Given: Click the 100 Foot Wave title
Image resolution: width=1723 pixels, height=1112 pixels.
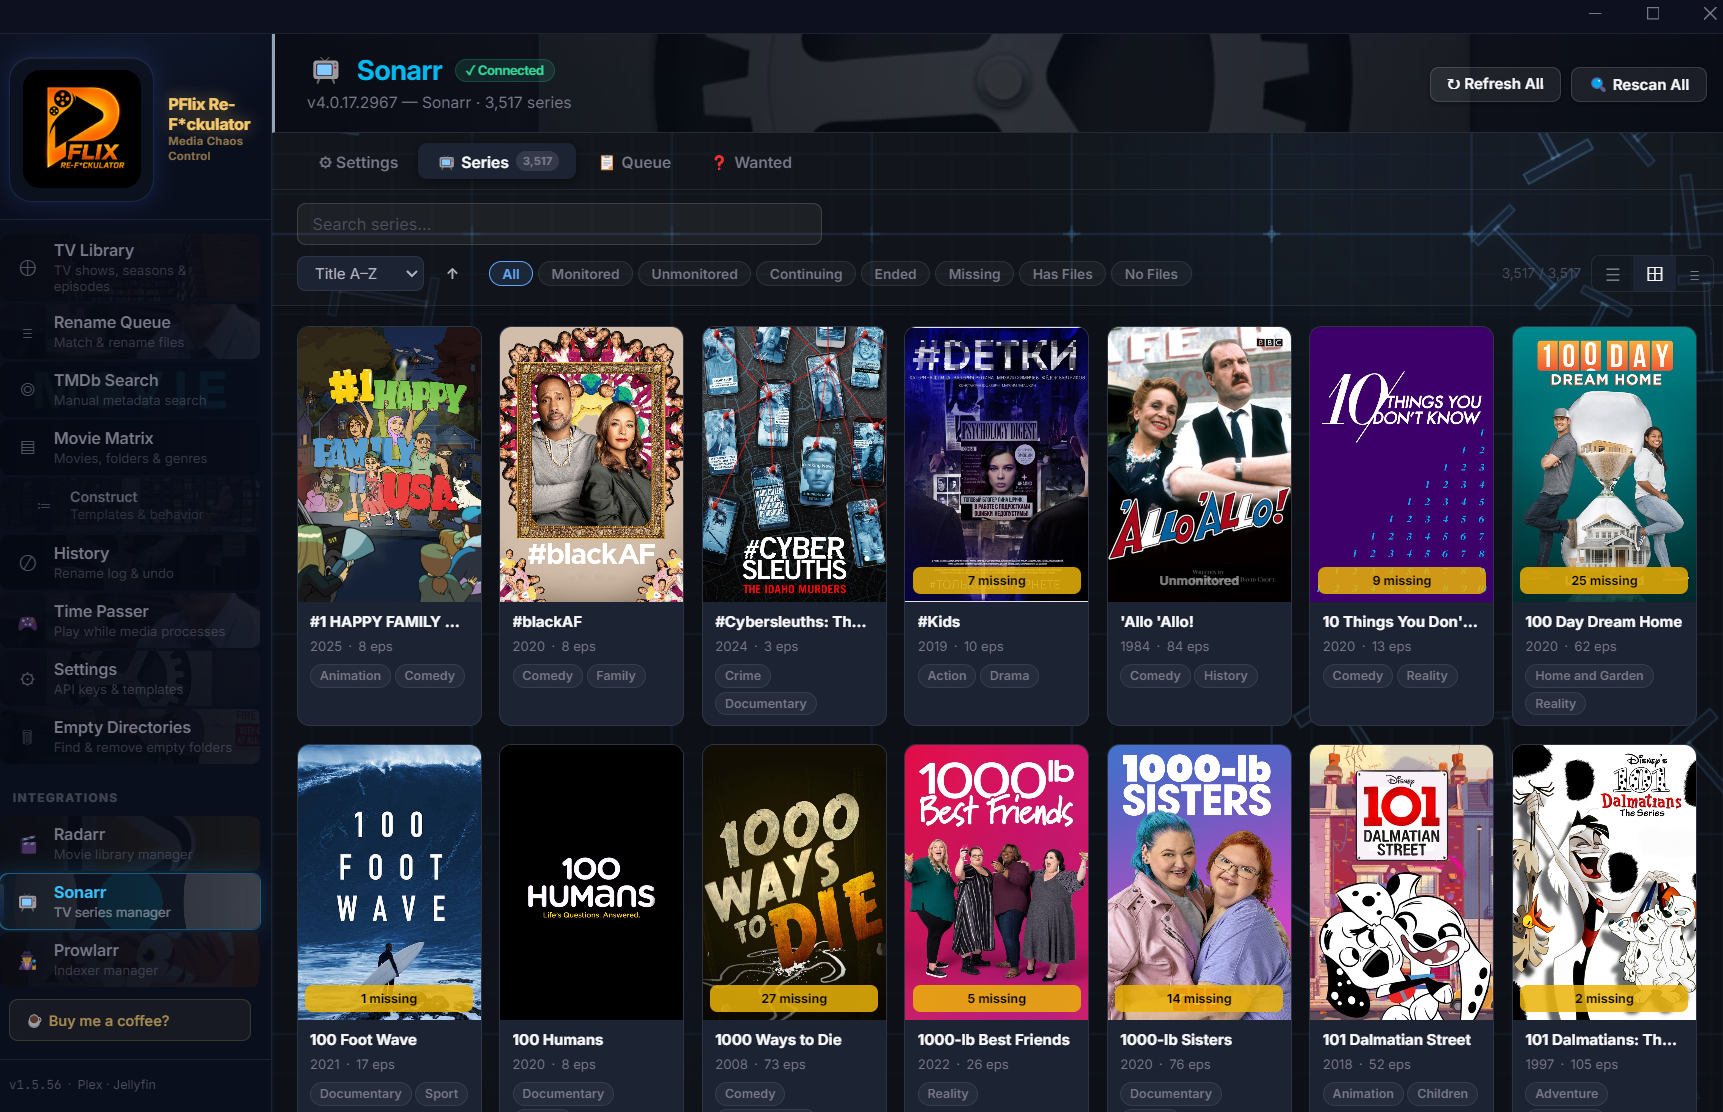Looking at the screenshot, I should tap(363, 1040).
